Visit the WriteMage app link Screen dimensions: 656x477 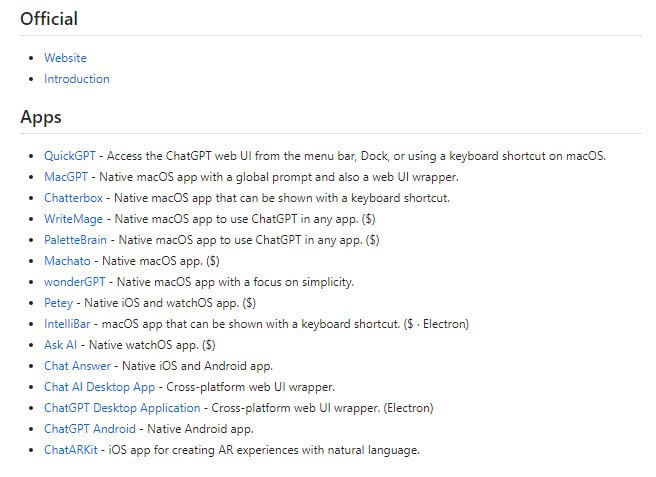pos(74,219)
